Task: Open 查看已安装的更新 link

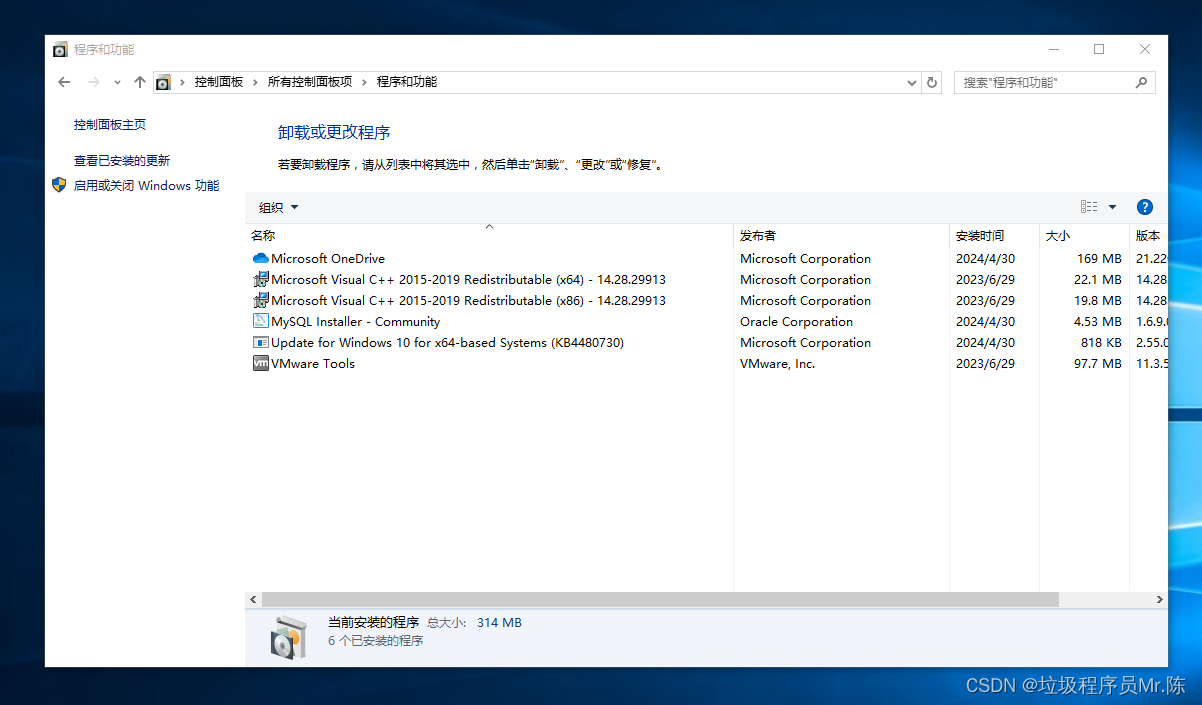Action: [x=122, y=160]
